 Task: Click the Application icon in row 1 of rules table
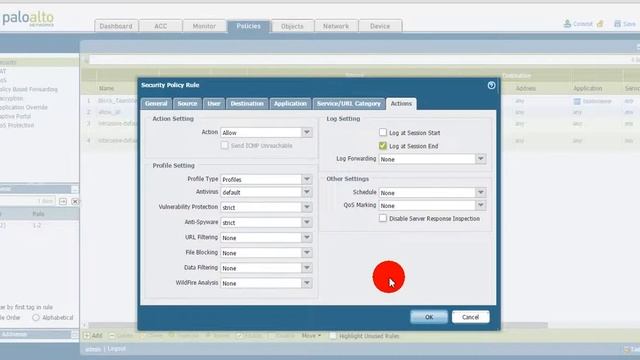(x=577, y=101)
